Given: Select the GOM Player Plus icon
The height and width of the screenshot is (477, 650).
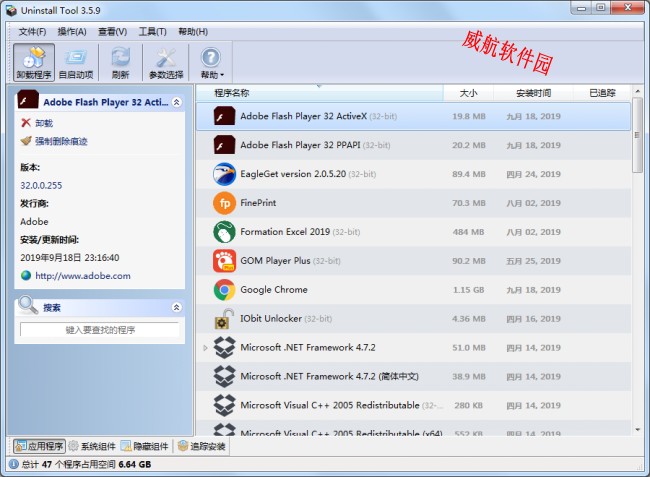Looking at the screenshot, I should [224, 261].
